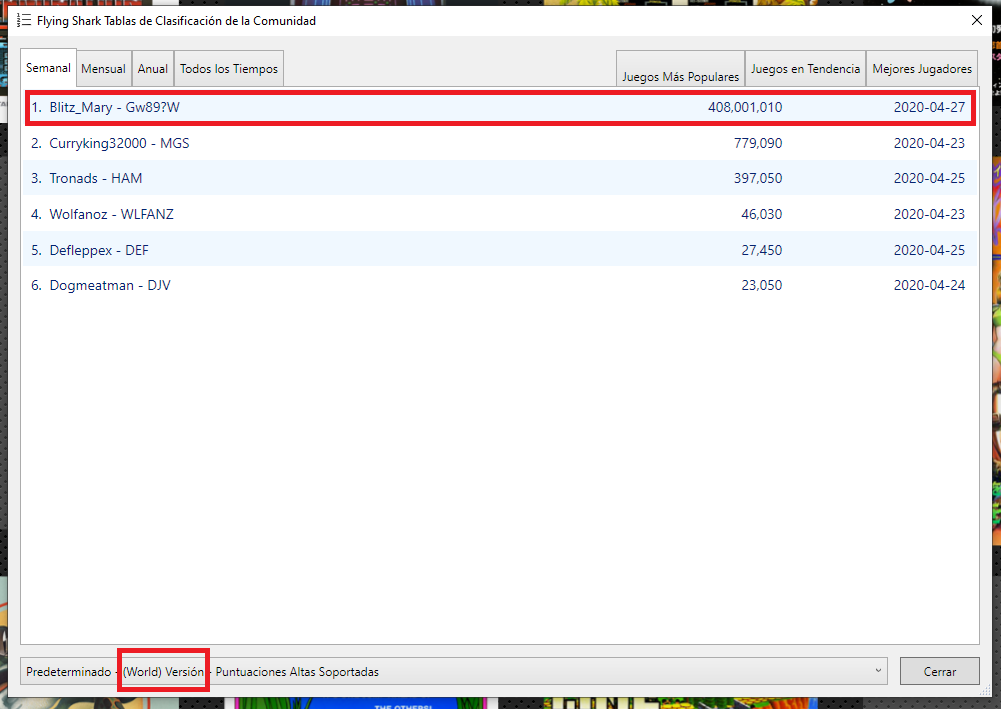The width and height of the screenshot is (1001, 709).
Task: Click the score 397,050
Action: point(758,178)
